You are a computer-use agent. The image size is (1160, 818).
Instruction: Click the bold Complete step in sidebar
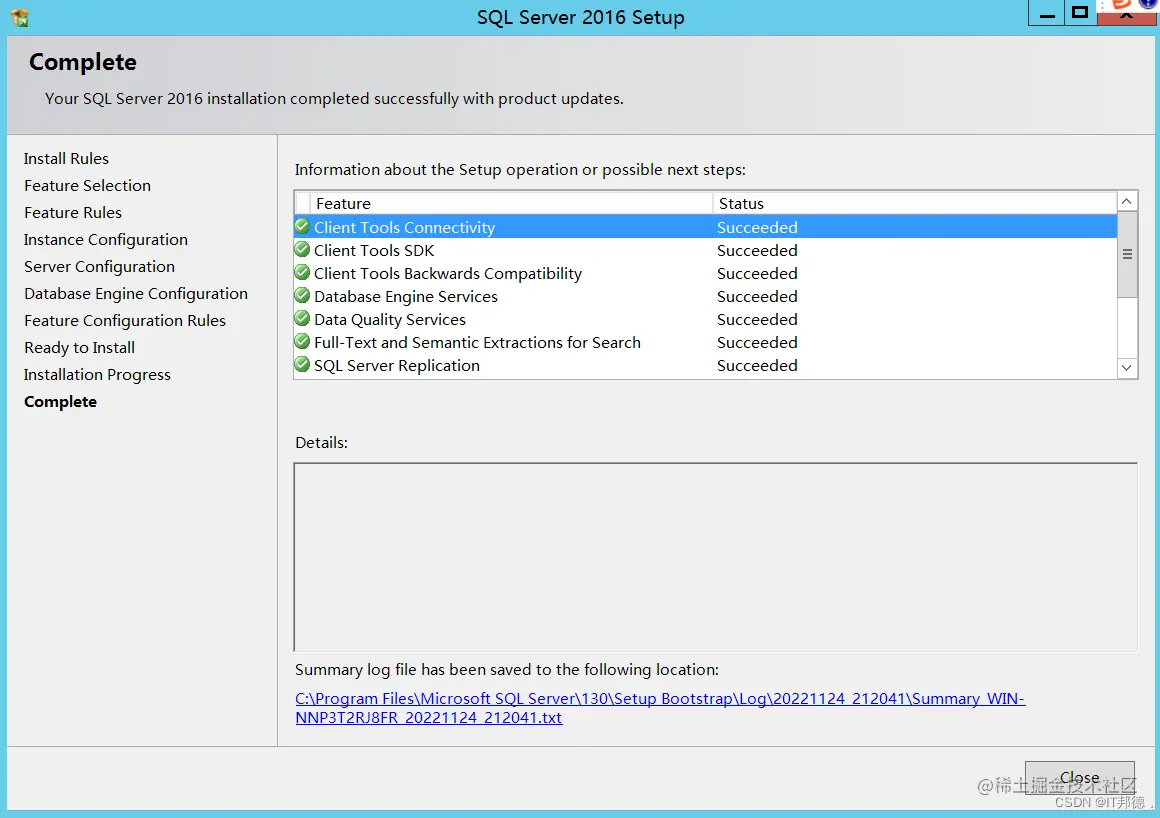tap(60, 402)
